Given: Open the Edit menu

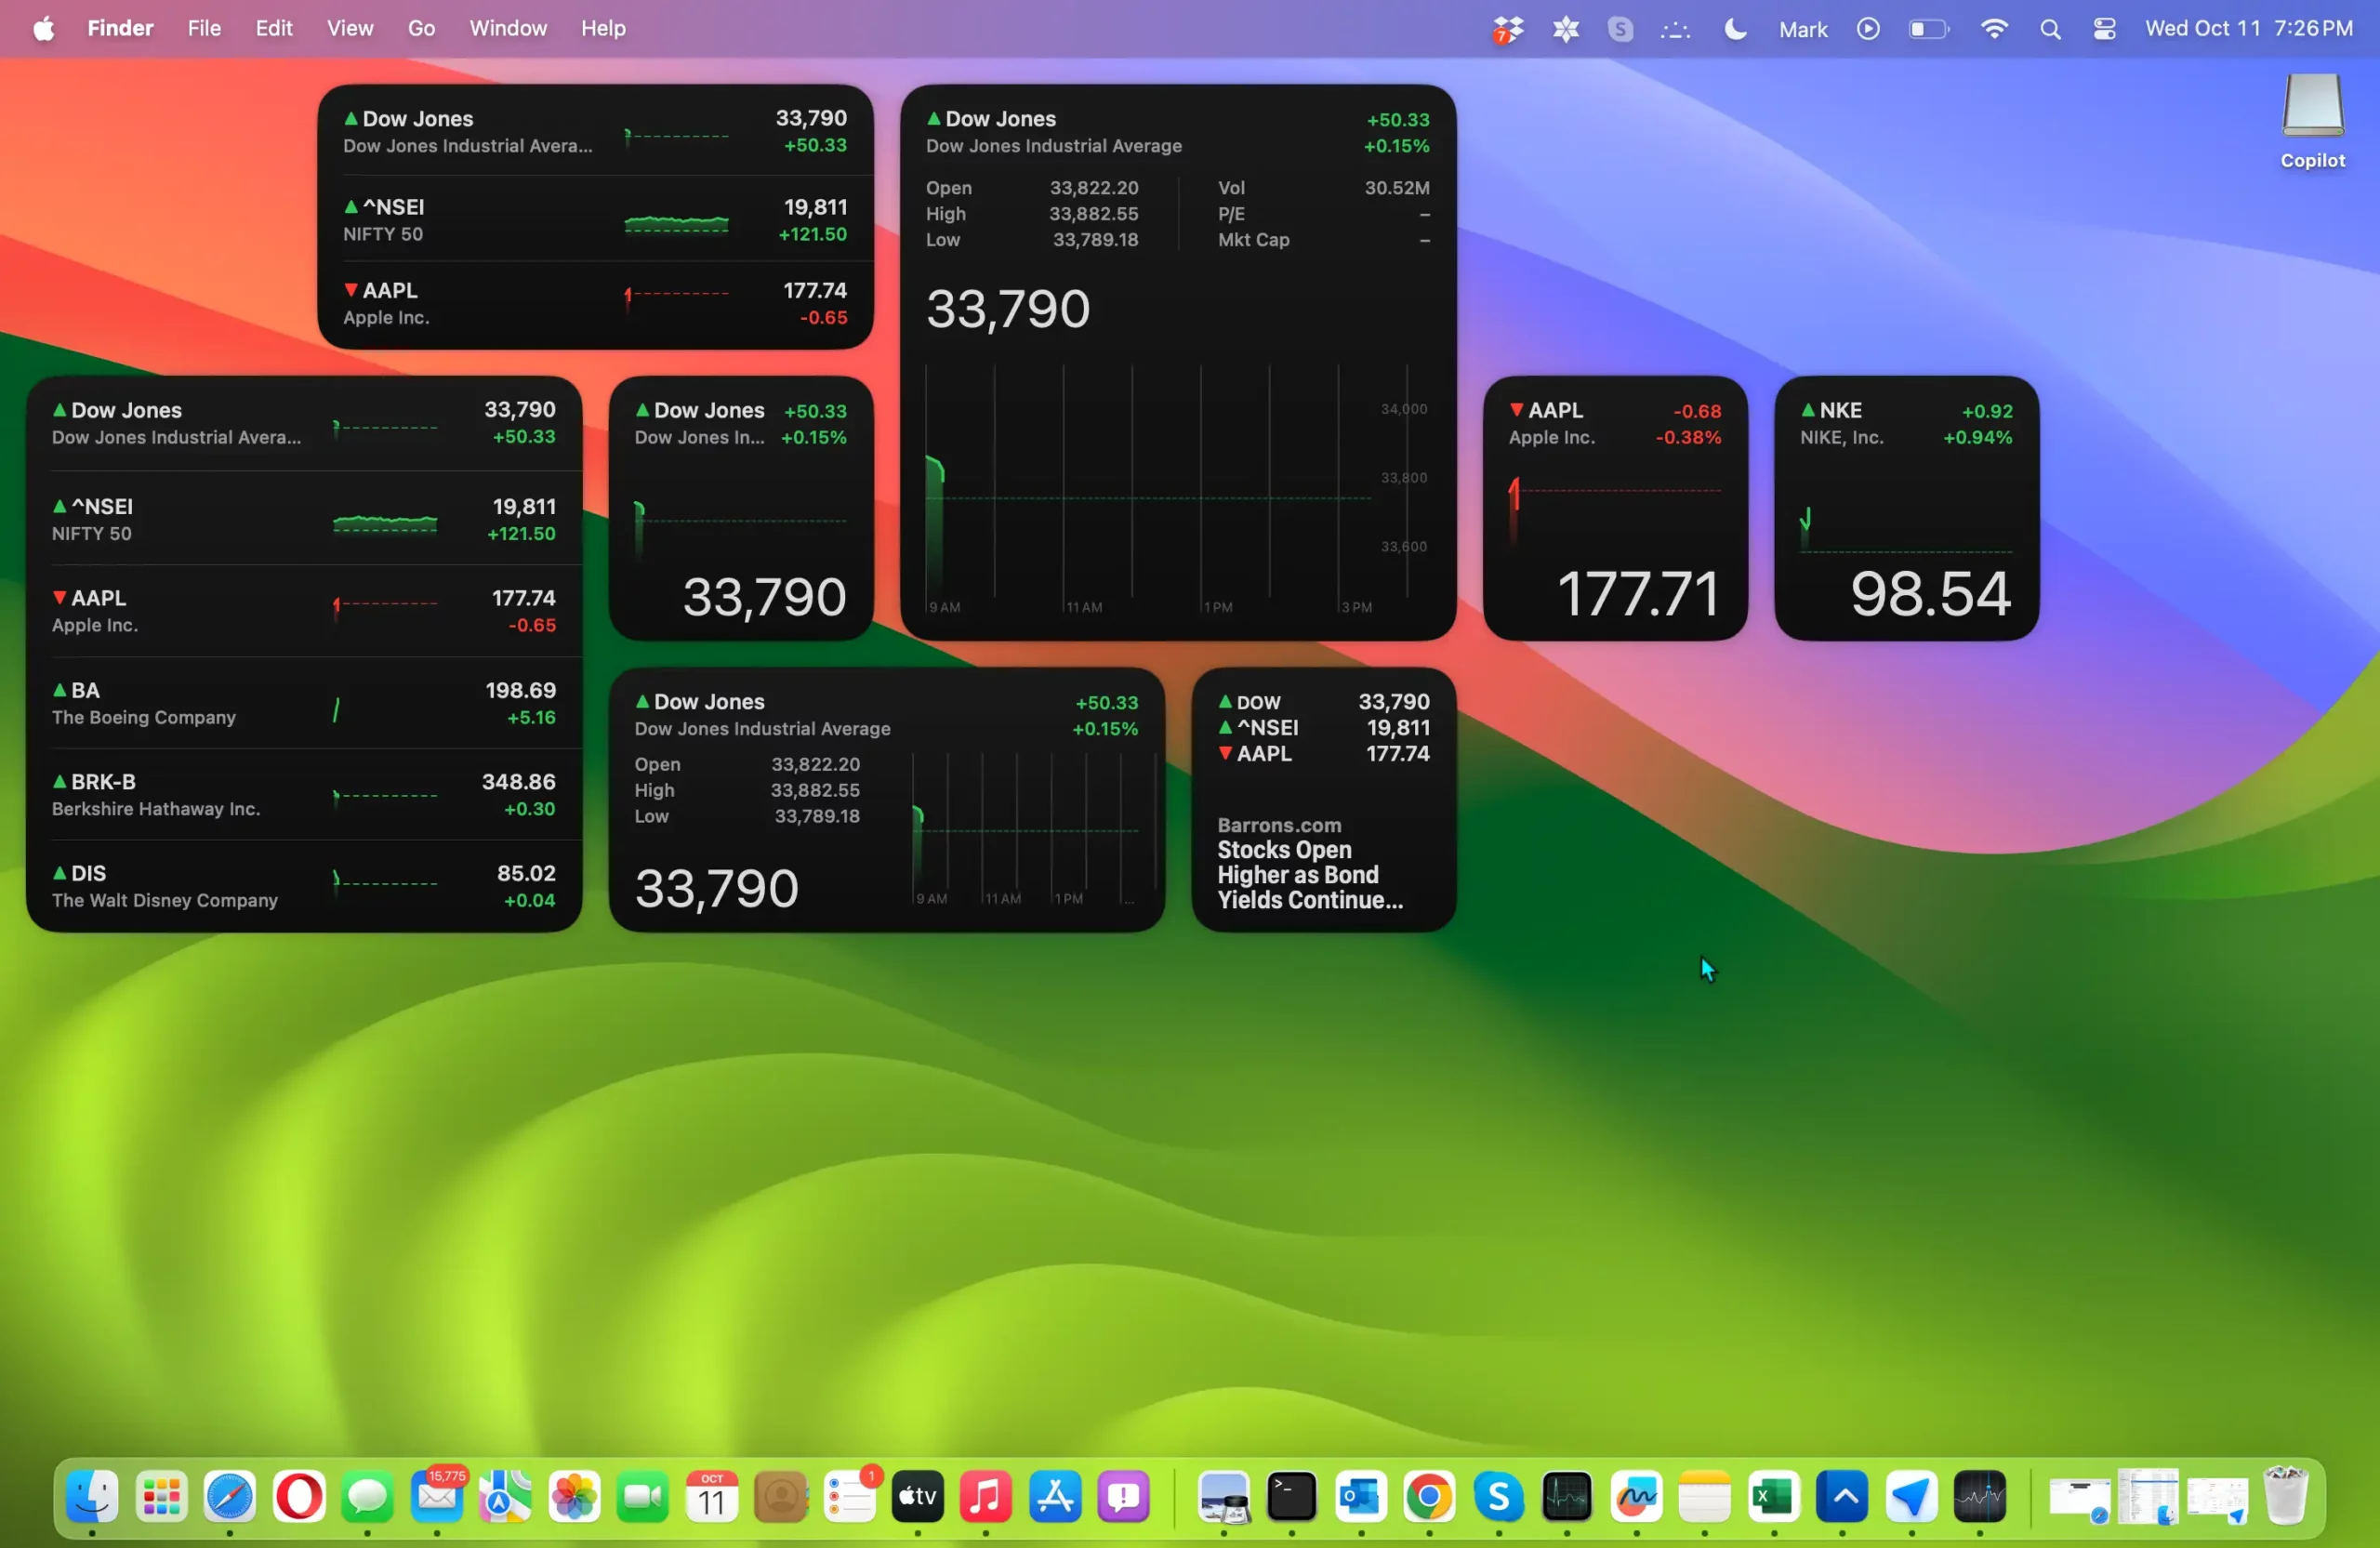Looking at the screenshot, I should 274,28.
